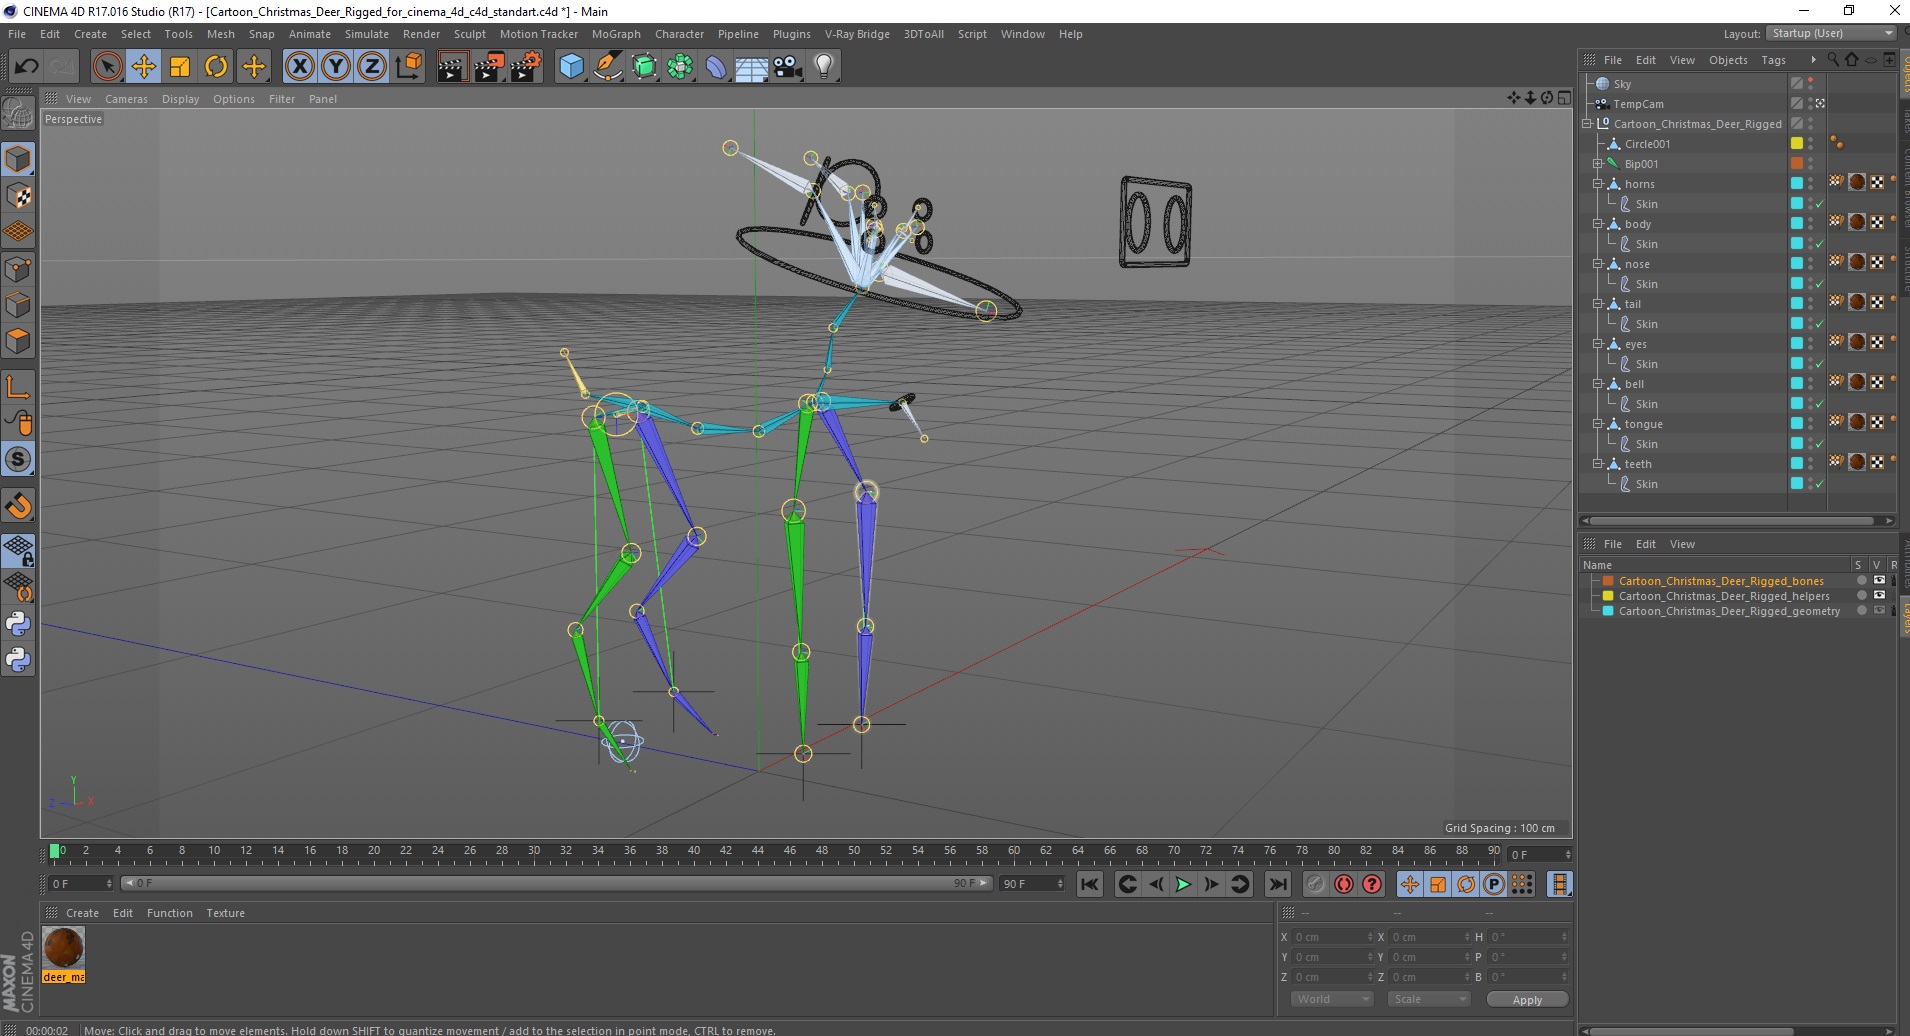Open the Simulate menu
Viewport: 1910px width, 1036px height.
point(366,34)
